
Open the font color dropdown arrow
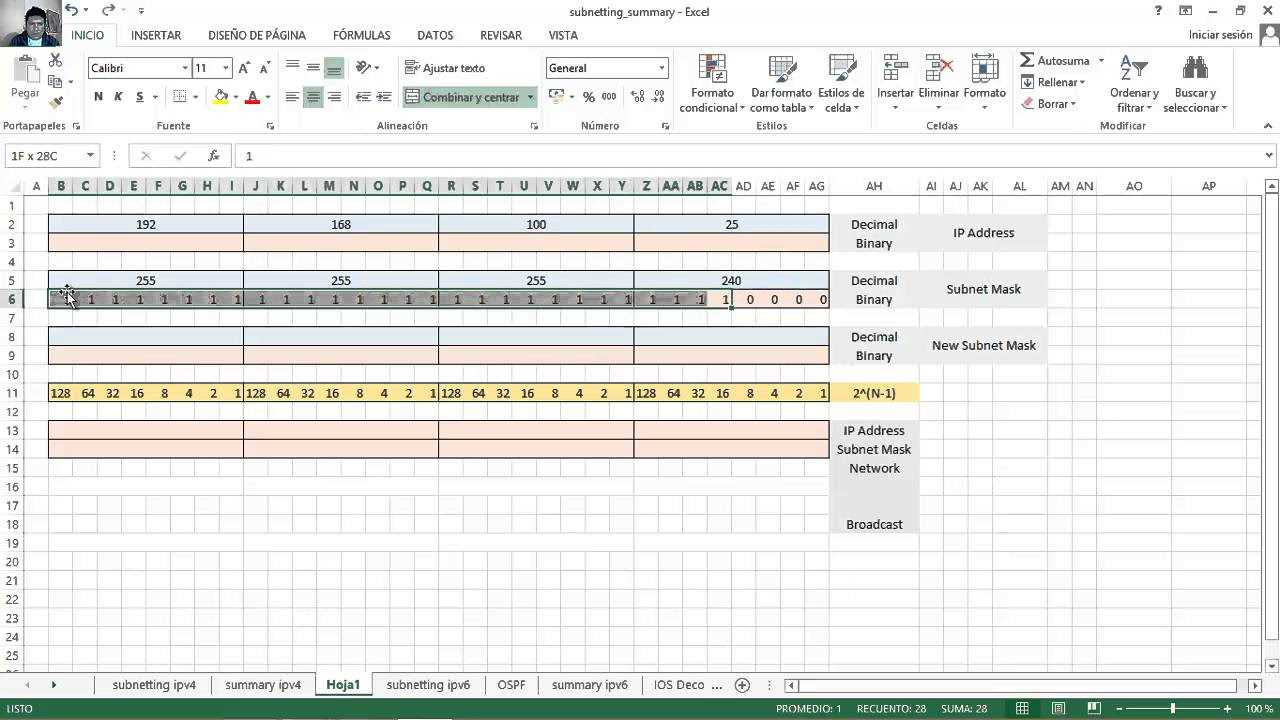point(267,97)
